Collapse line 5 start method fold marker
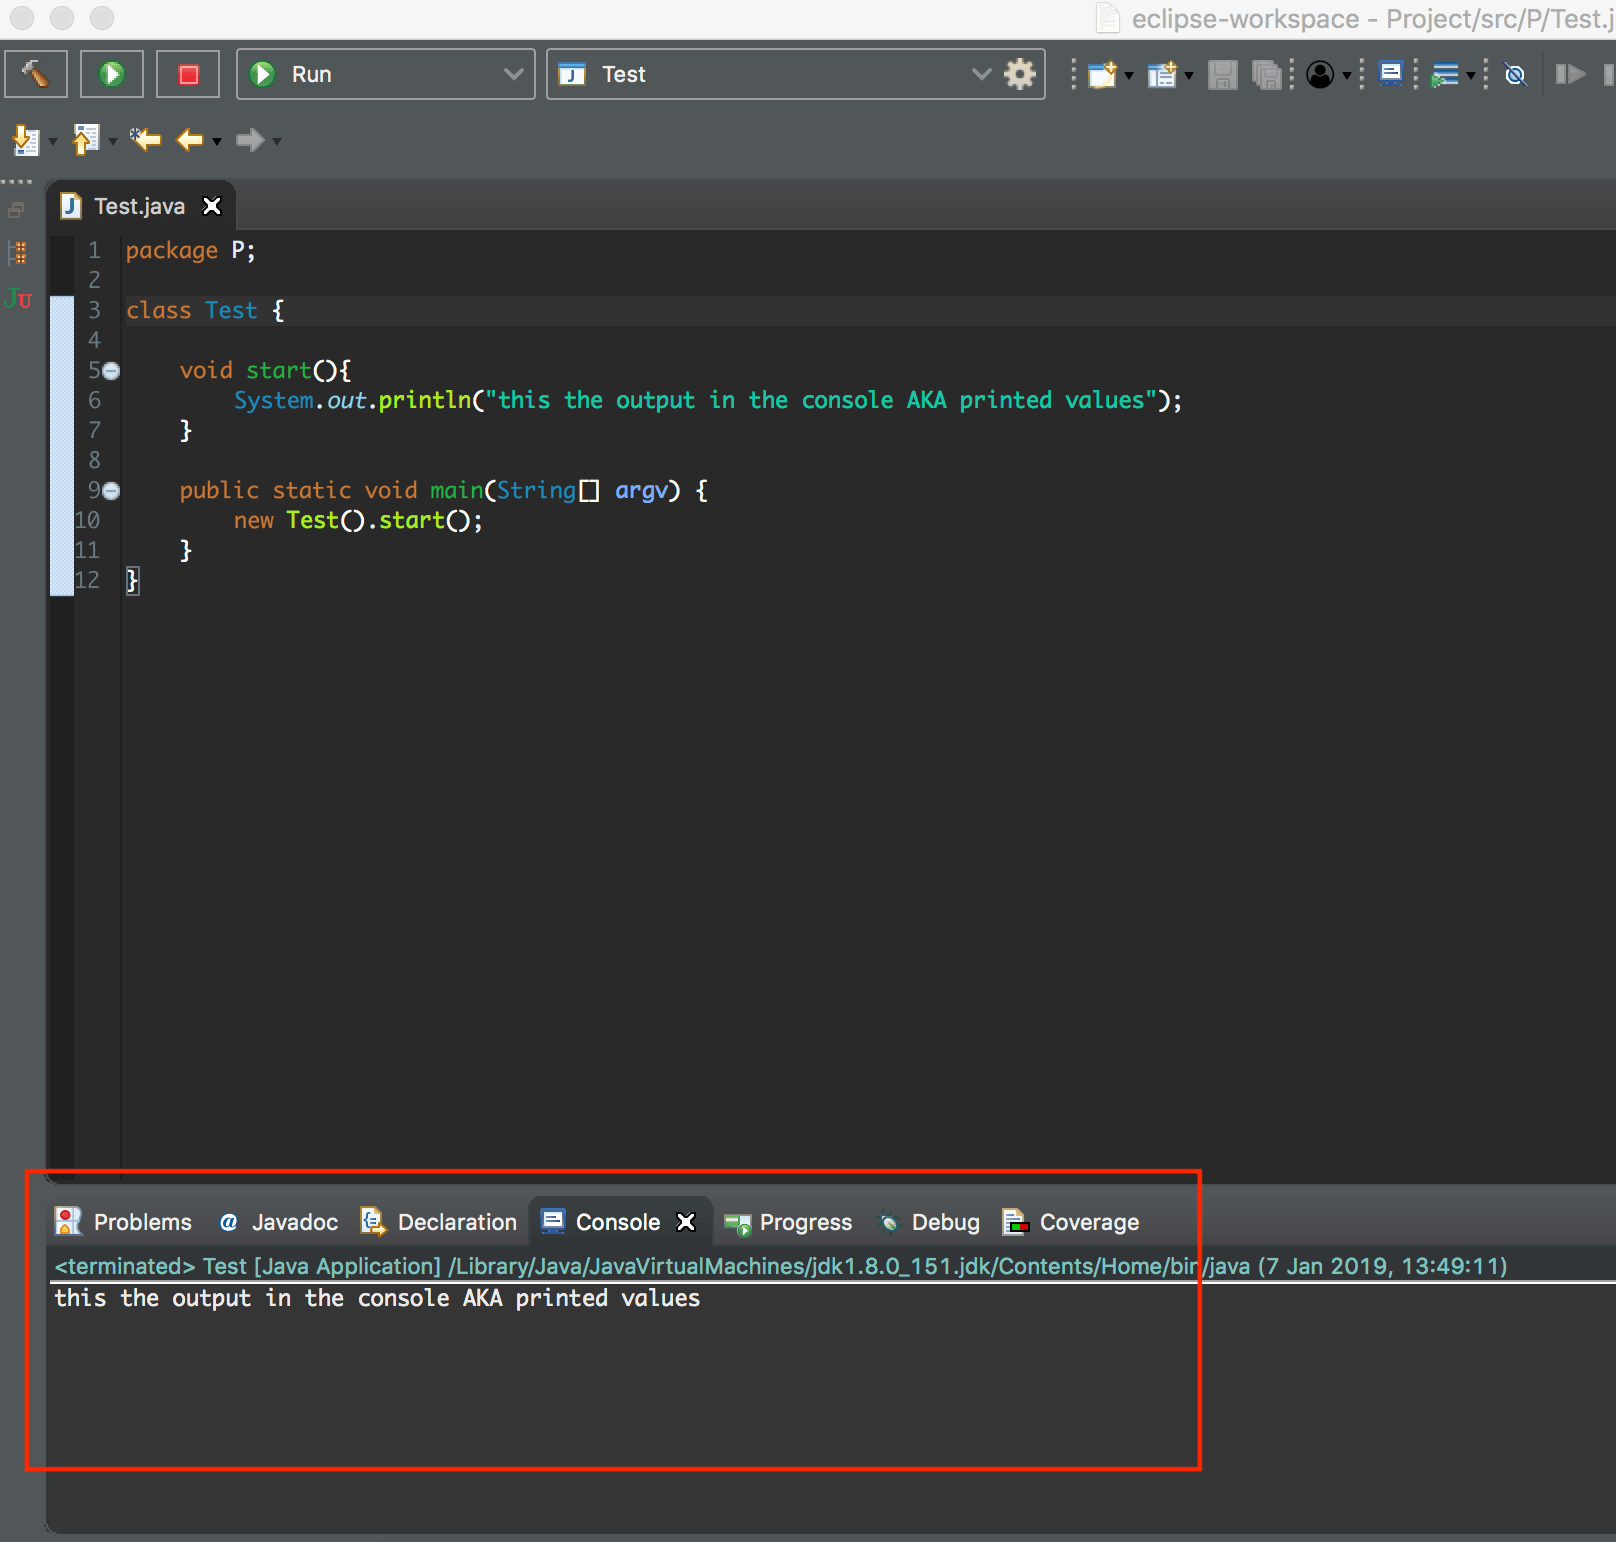Image resolution: width=1616 pixels, height=1542 pixels. pos(110,370)
